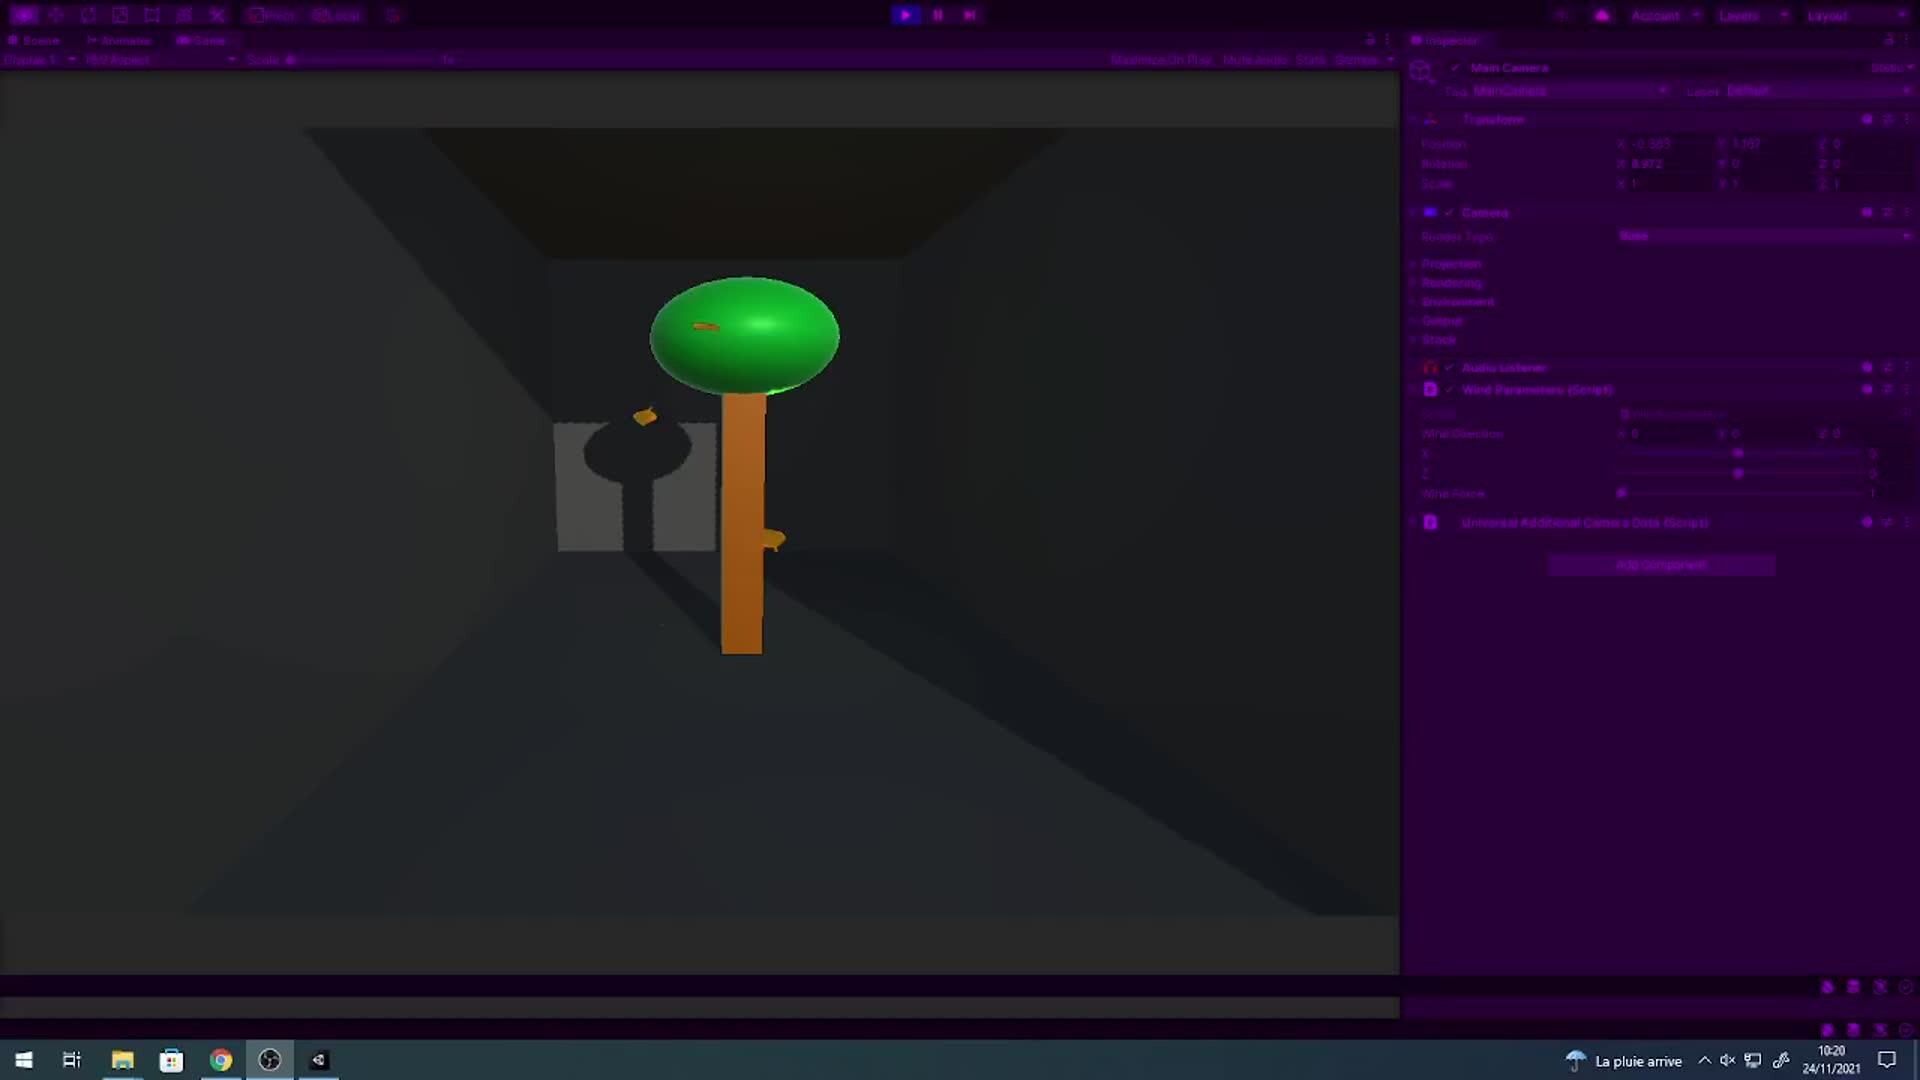Disable the Audio Listener checkbox
This screenshot has height=1080, width=1920.
click(1449, 368)
